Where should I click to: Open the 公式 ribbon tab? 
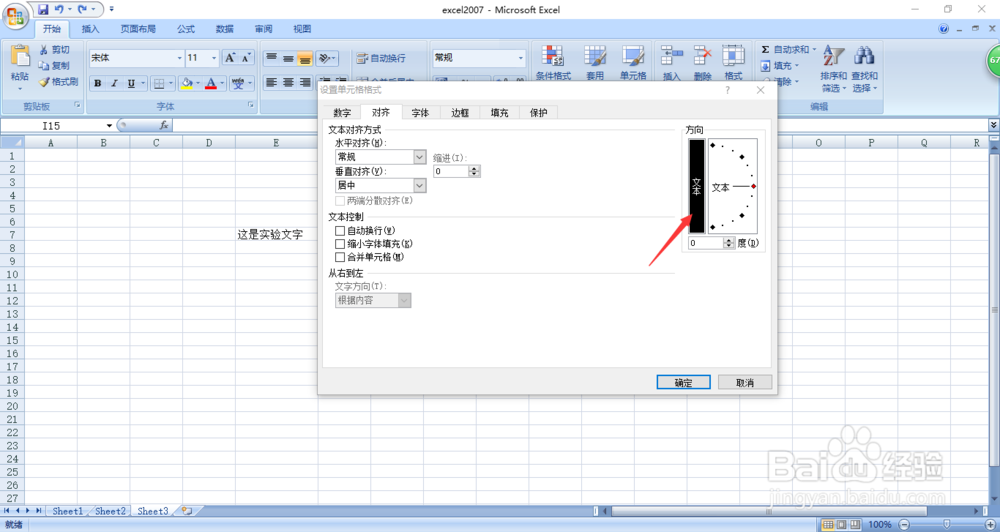186,29
